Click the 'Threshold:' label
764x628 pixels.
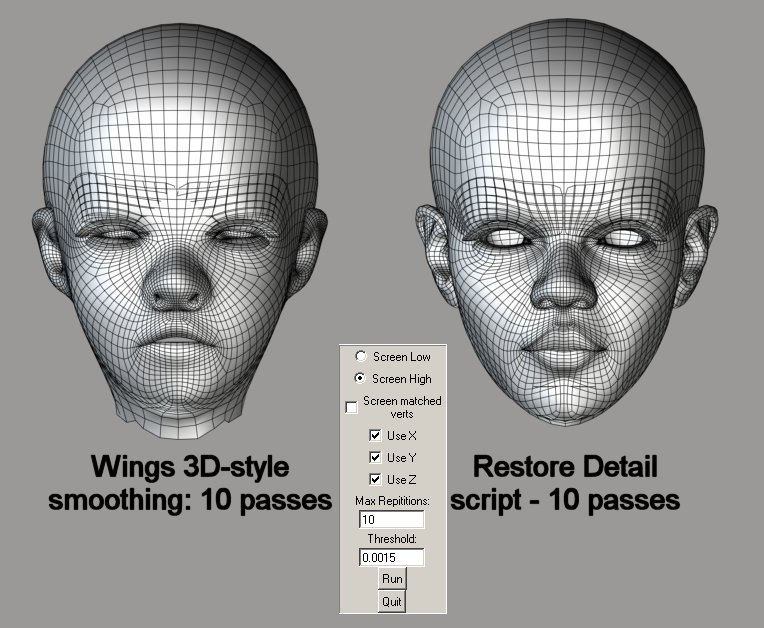[392, 539]
